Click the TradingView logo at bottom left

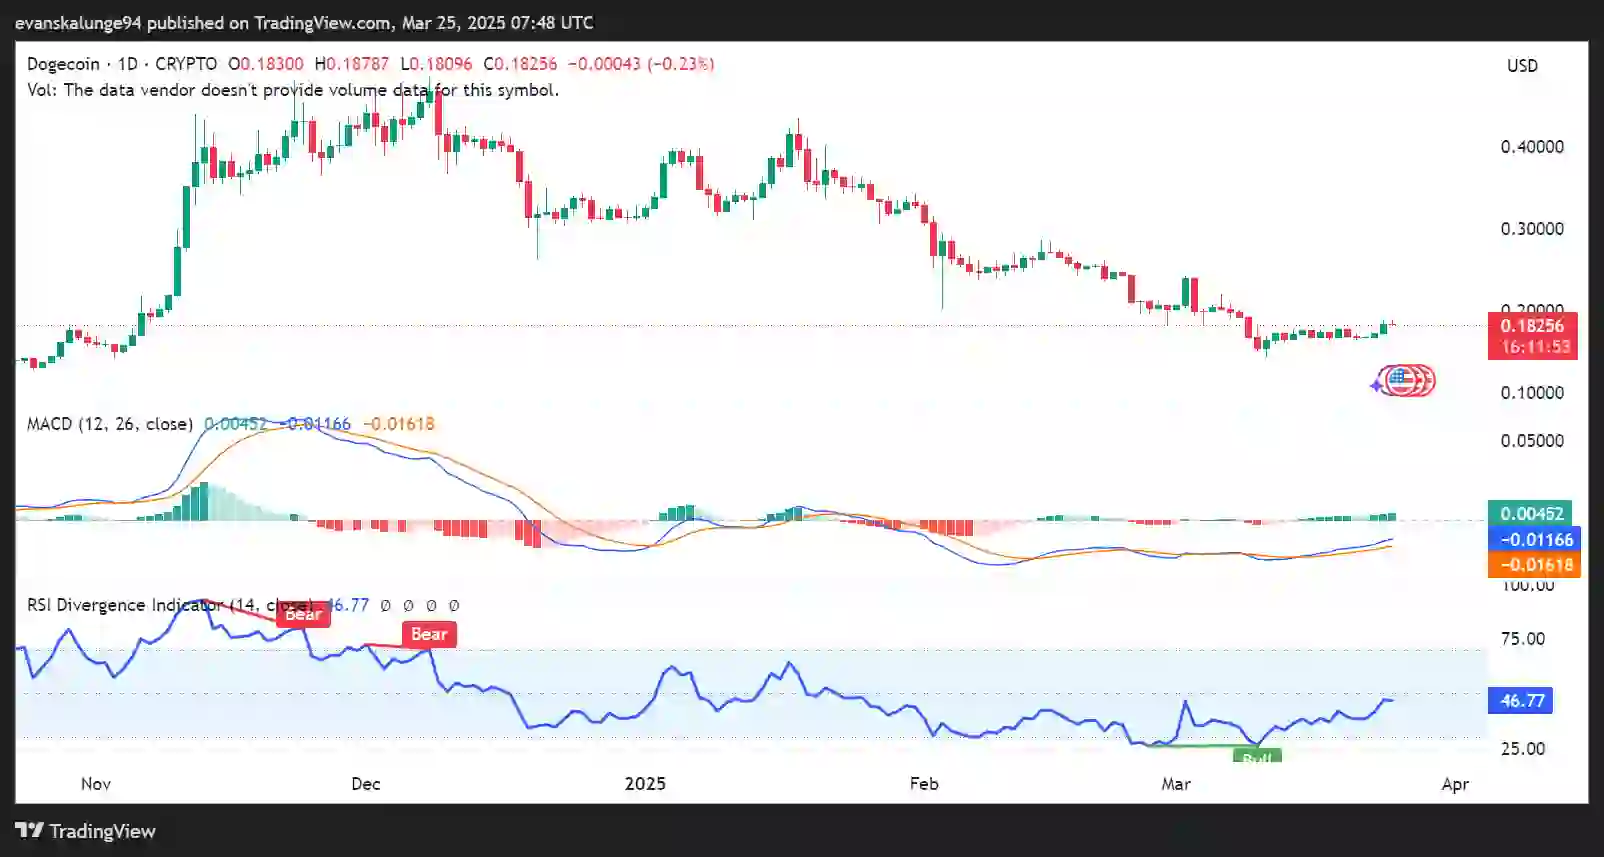pyautogui.click(x=85, y=831)
